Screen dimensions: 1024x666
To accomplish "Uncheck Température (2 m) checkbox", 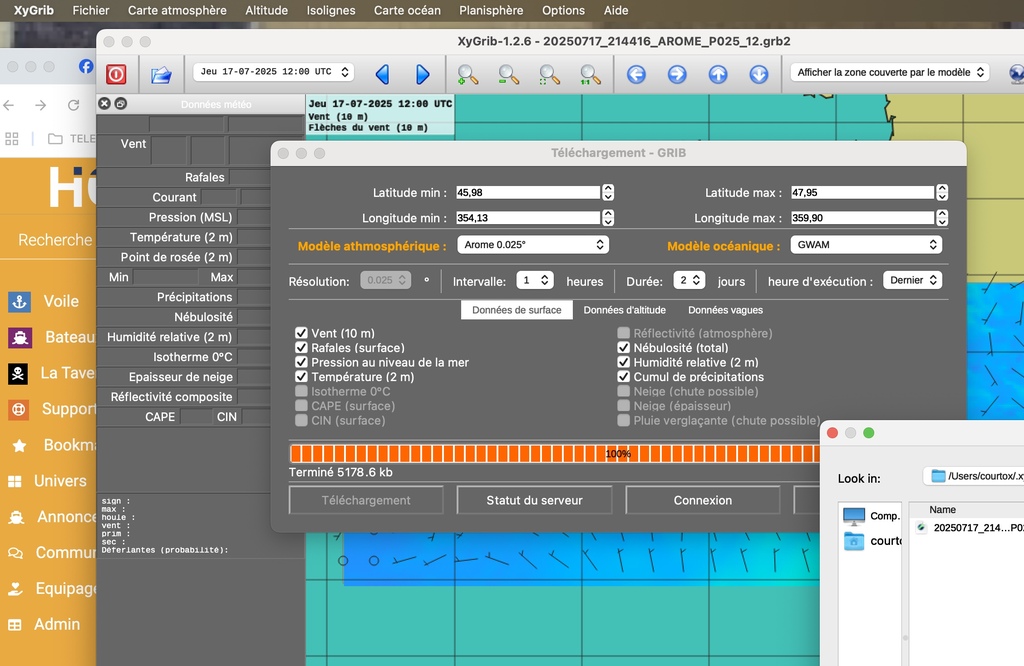I will tap(301, 377).
